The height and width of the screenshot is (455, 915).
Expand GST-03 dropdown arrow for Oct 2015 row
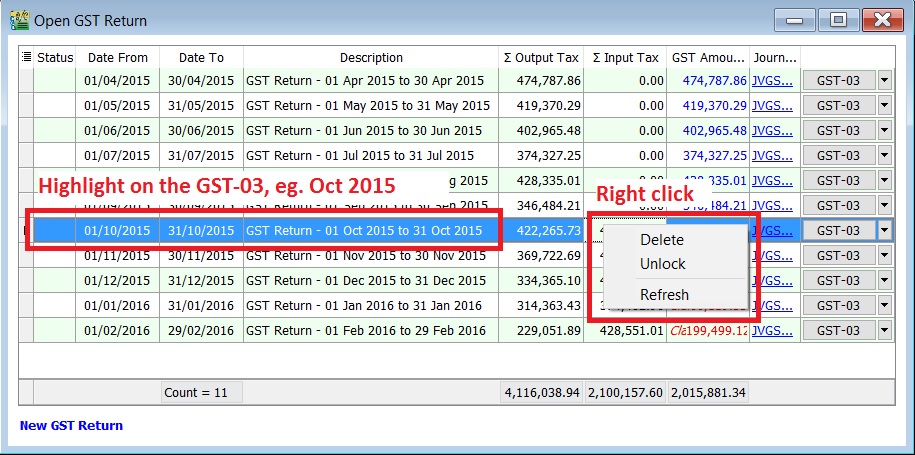tap(885, 230)
